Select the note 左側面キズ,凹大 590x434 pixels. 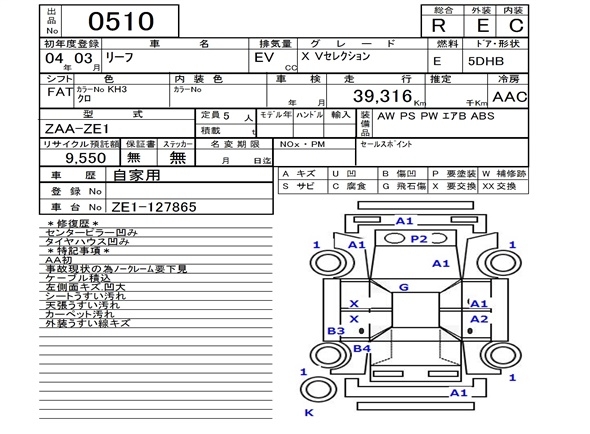(85, 287)
